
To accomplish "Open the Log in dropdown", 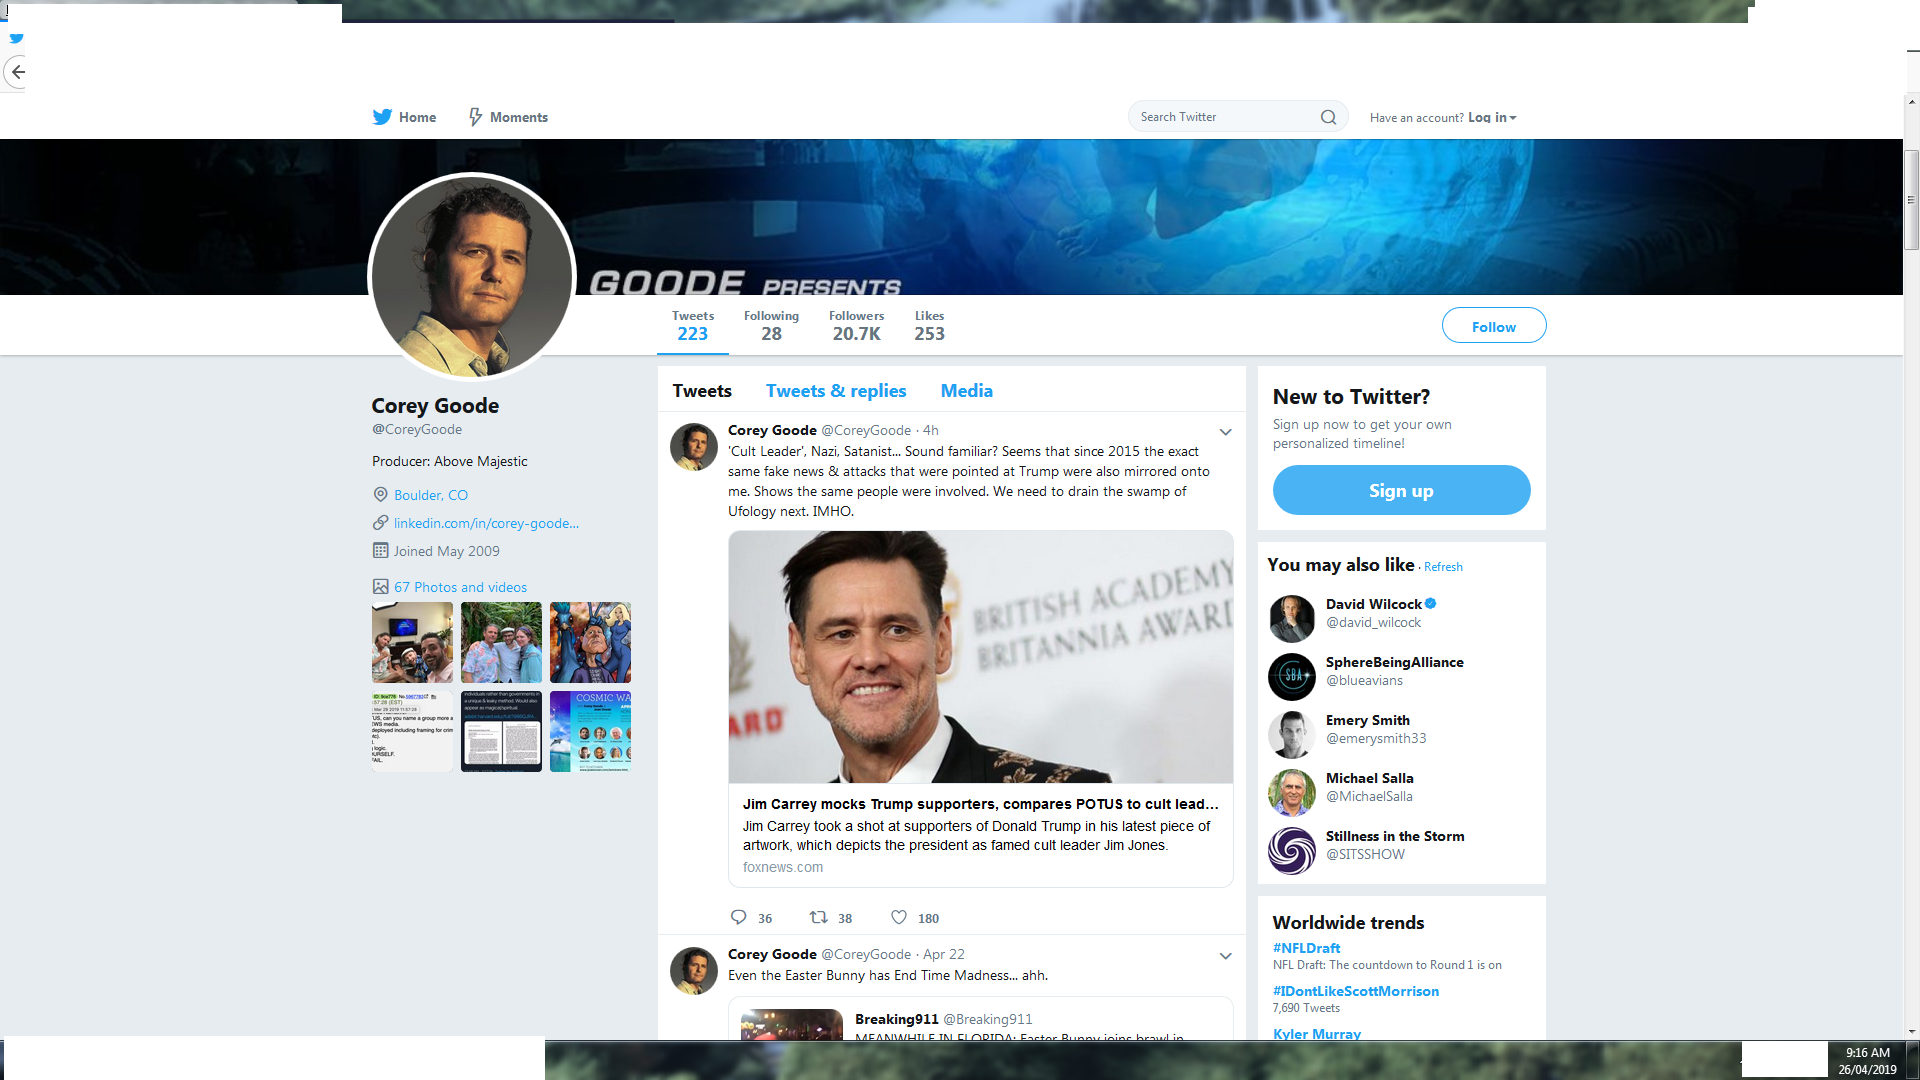I will [1492, 117].
